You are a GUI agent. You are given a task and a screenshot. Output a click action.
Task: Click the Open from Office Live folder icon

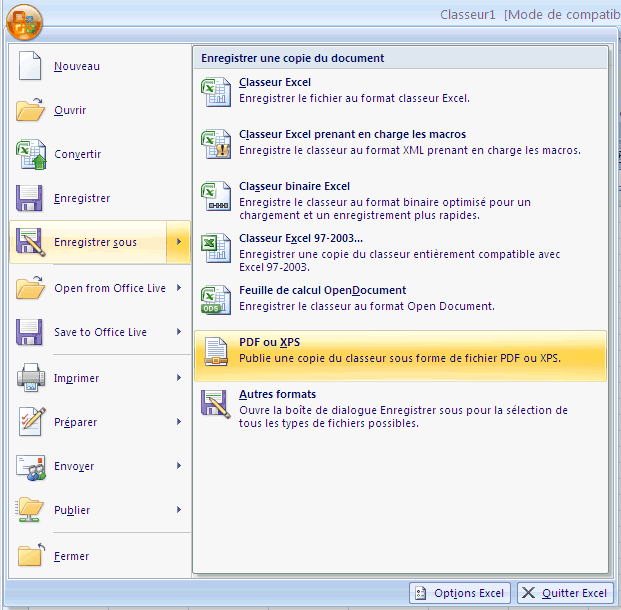[x=30, y=287]
